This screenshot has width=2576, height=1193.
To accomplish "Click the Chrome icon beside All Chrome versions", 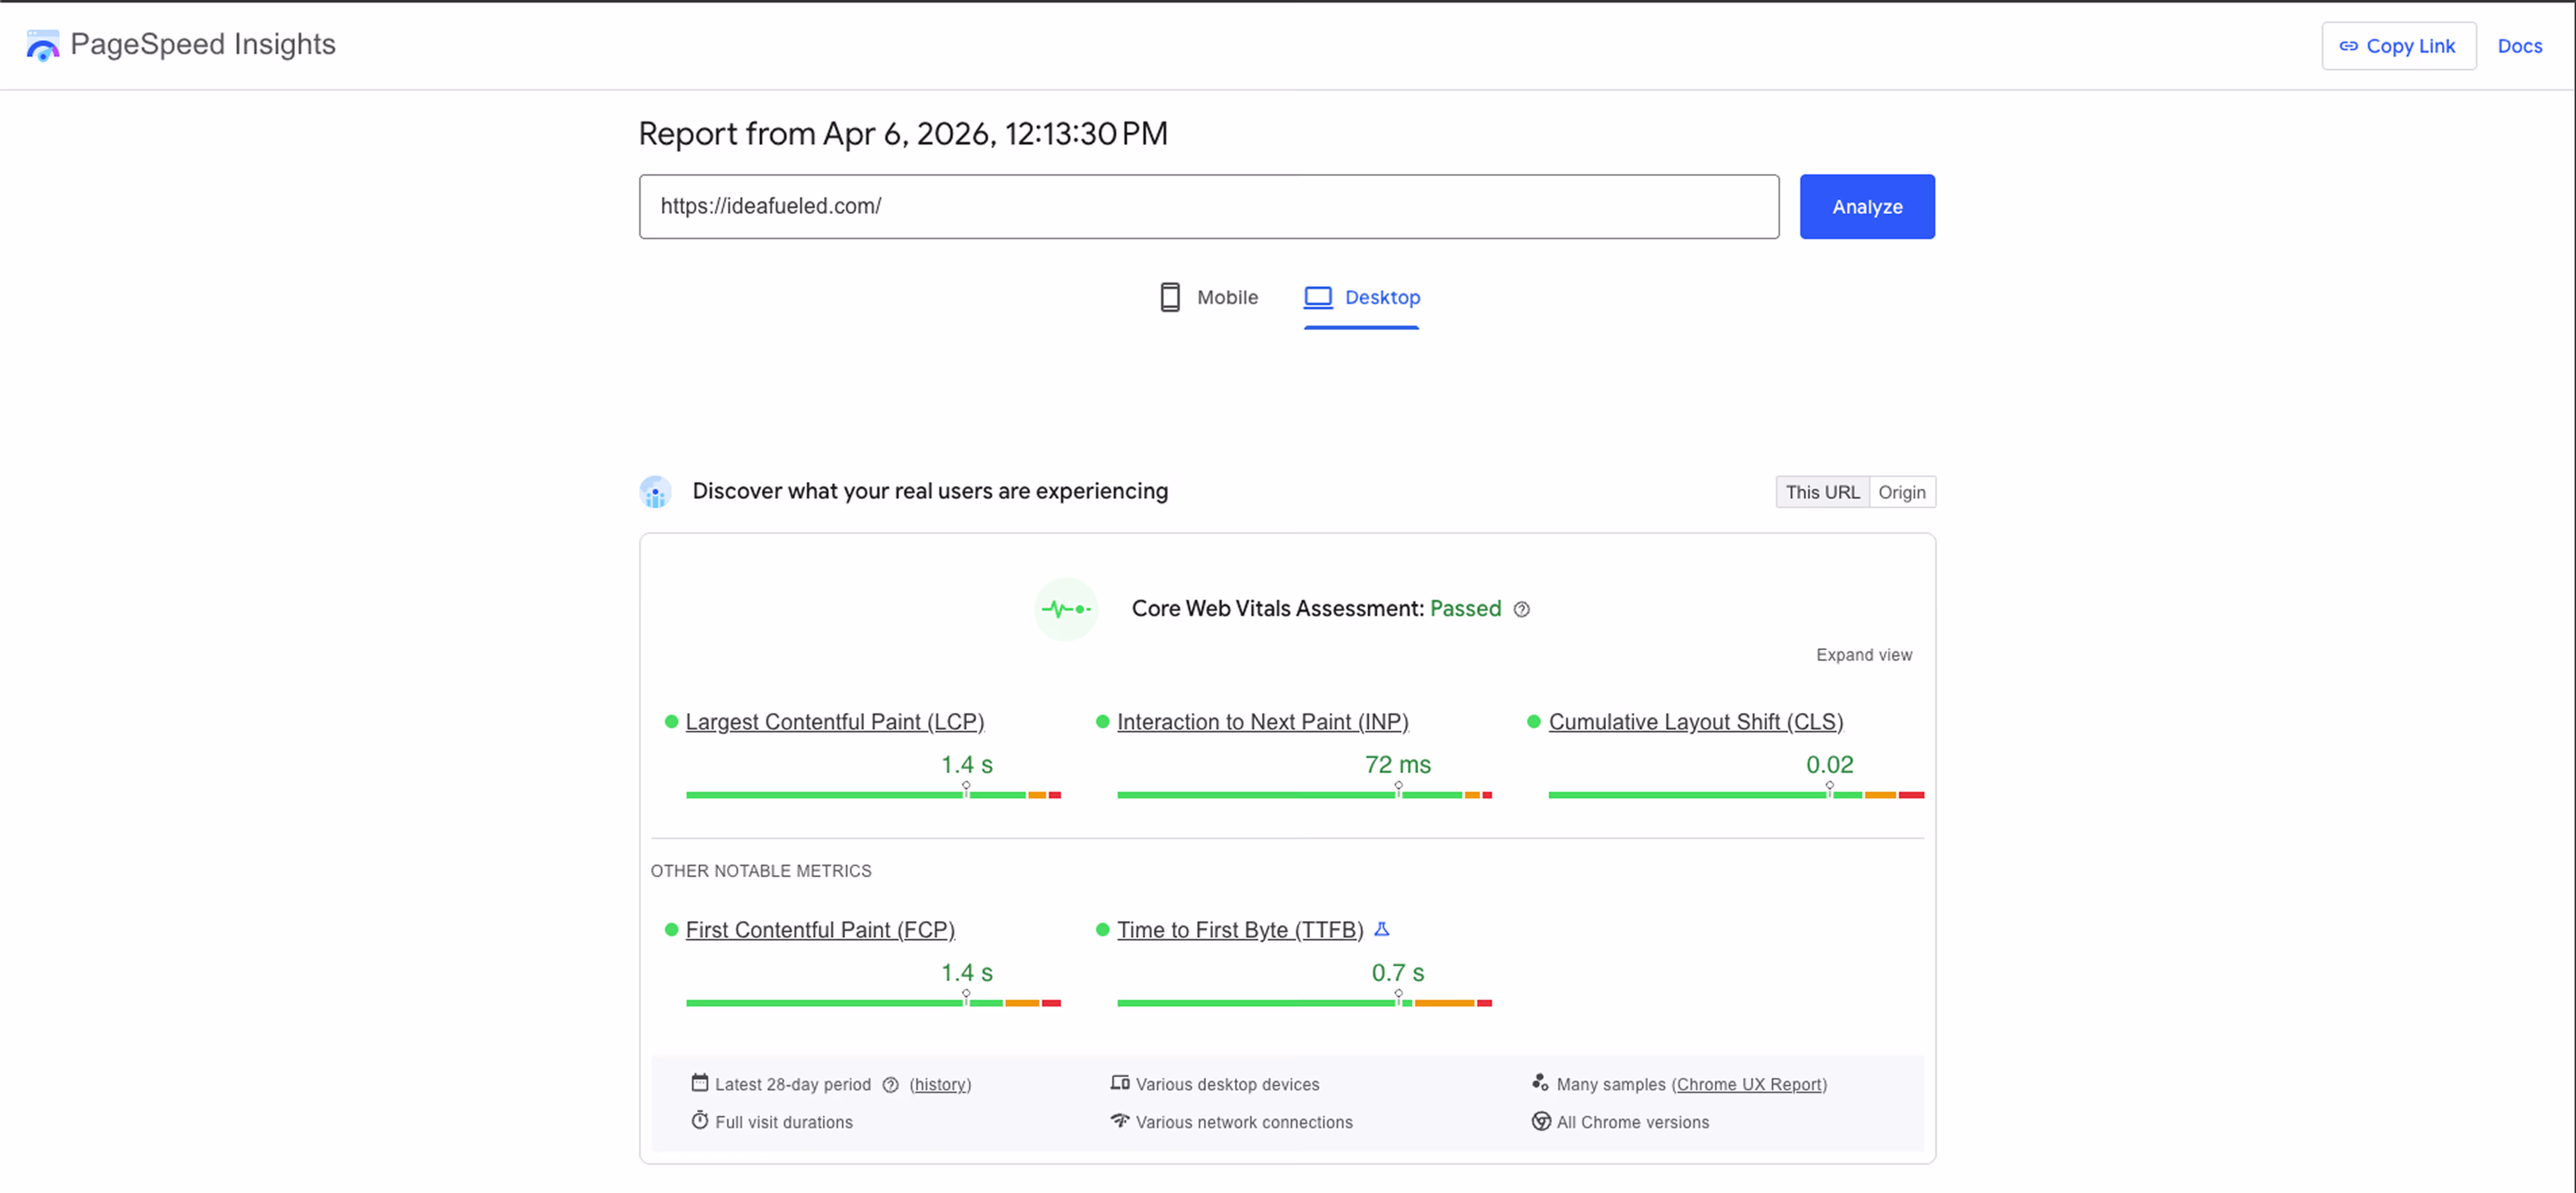I will tap(1541, 1121).
